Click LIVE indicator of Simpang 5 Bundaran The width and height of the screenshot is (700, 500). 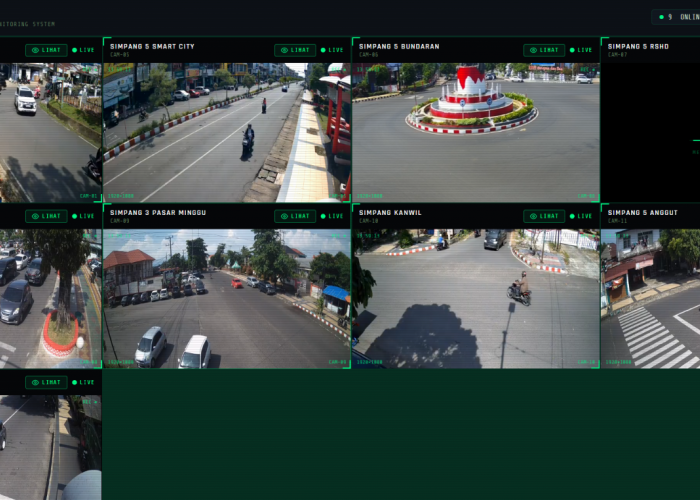[x=581, y=50]
